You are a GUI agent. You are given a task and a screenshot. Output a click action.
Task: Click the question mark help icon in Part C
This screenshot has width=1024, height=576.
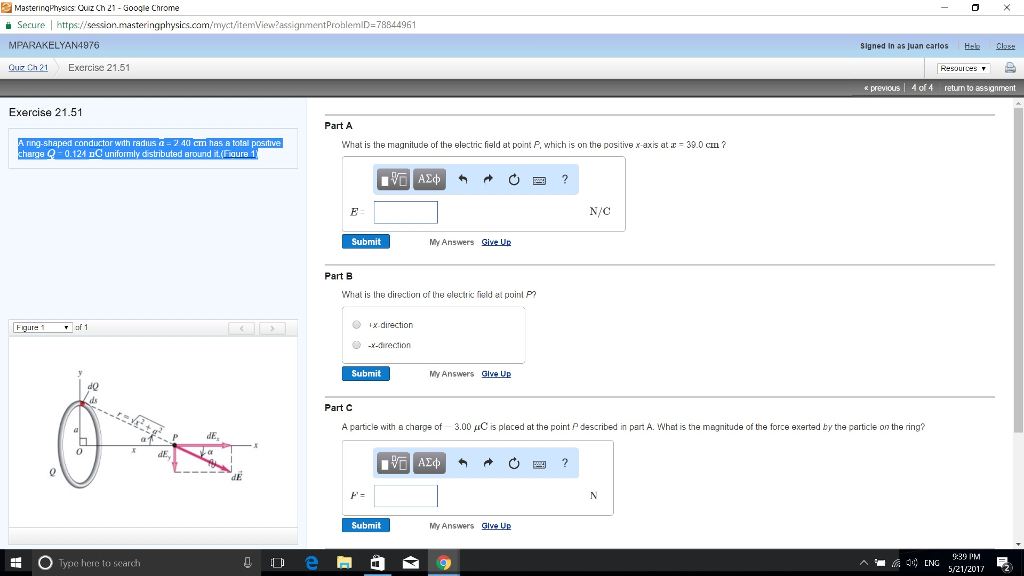point(565,462)
